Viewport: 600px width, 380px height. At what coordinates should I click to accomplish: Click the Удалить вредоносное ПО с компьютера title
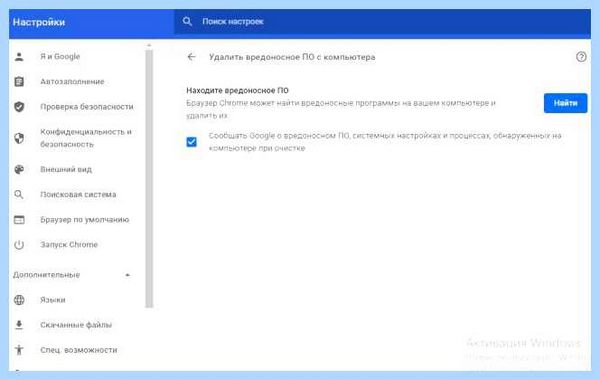292,57
